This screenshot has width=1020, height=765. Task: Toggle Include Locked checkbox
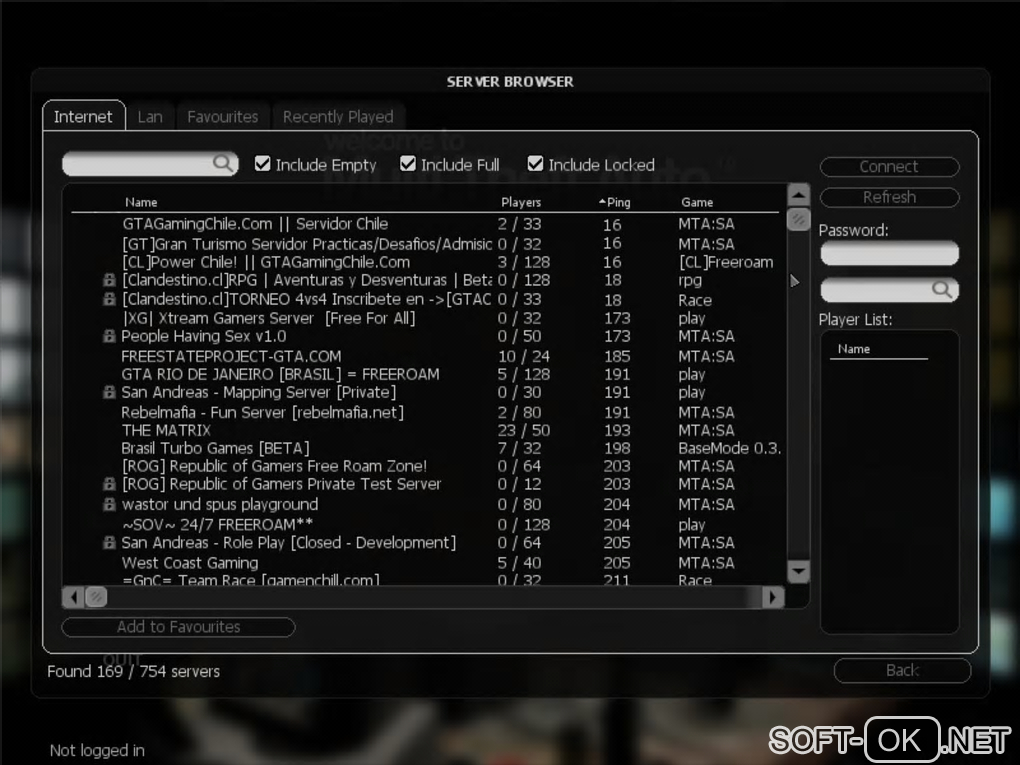pyautogui.click(x=535, y=164)
